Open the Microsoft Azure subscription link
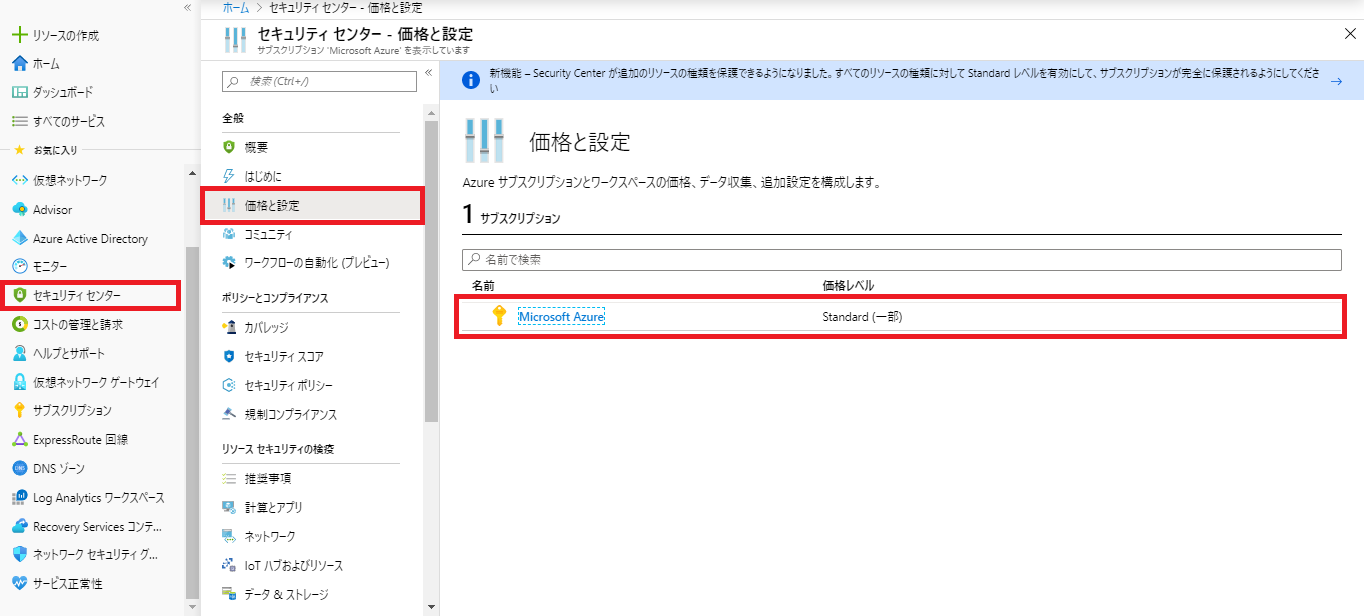The width and height of the screenshot is (1364, 616). coord(561,314)
